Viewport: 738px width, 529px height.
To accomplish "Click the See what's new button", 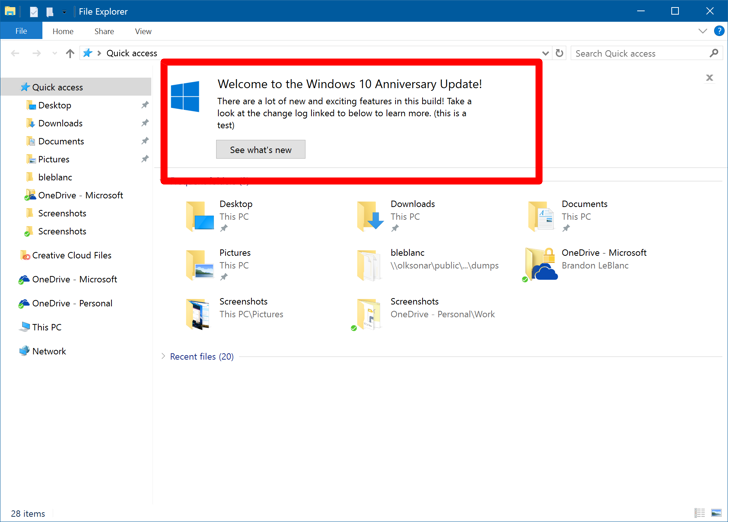I will pos(261,150).
